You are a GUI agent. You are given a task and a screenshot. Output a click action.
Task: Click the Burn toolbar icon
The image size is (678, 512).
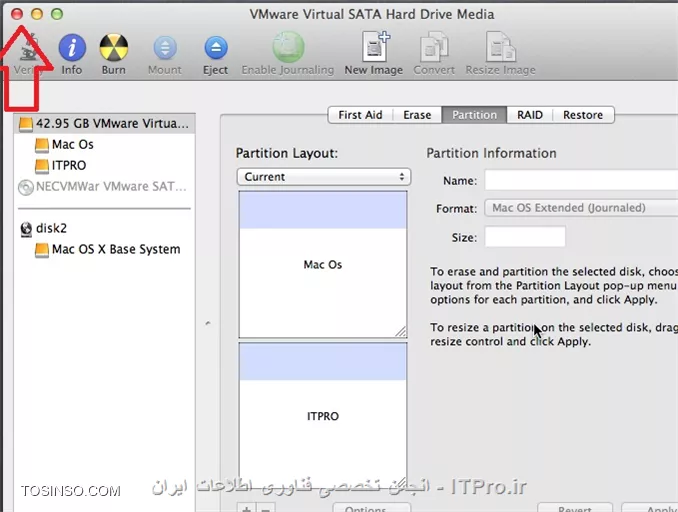(x=114, y=48)
